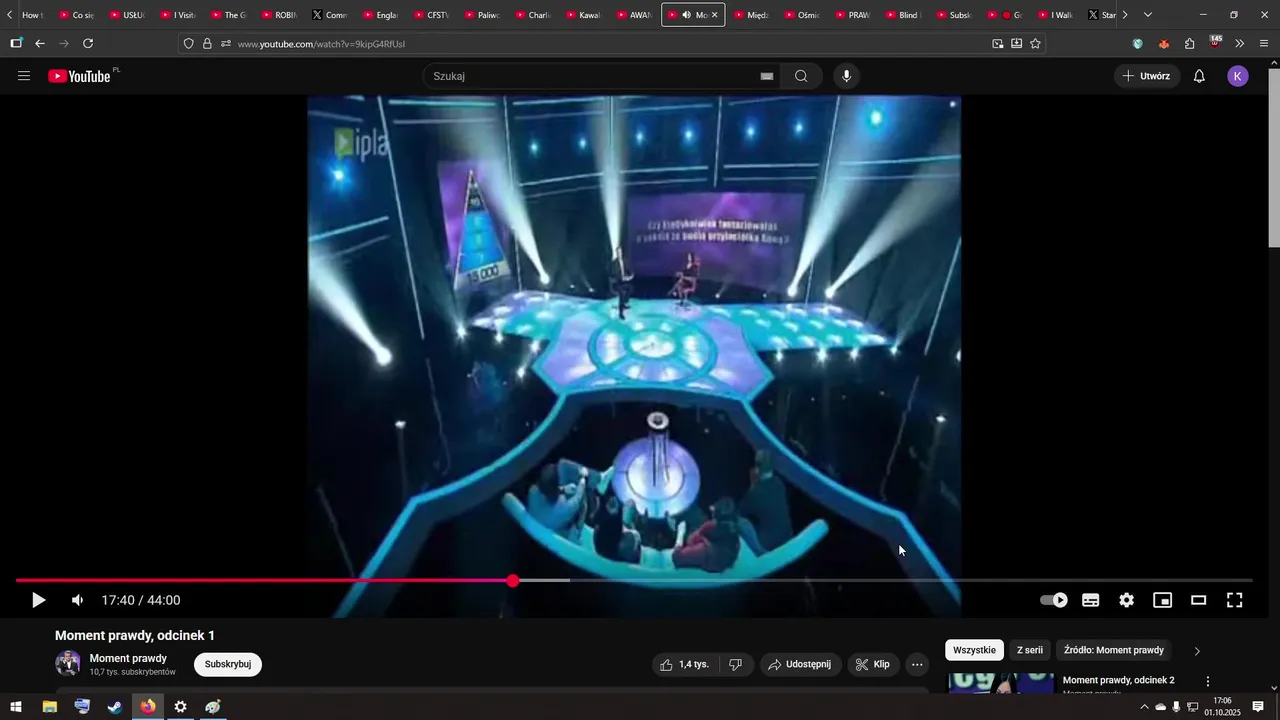This screenshot has height=720, width=1280.
Task: Select the Z serii filter chip
Action: click(1030, 650)
